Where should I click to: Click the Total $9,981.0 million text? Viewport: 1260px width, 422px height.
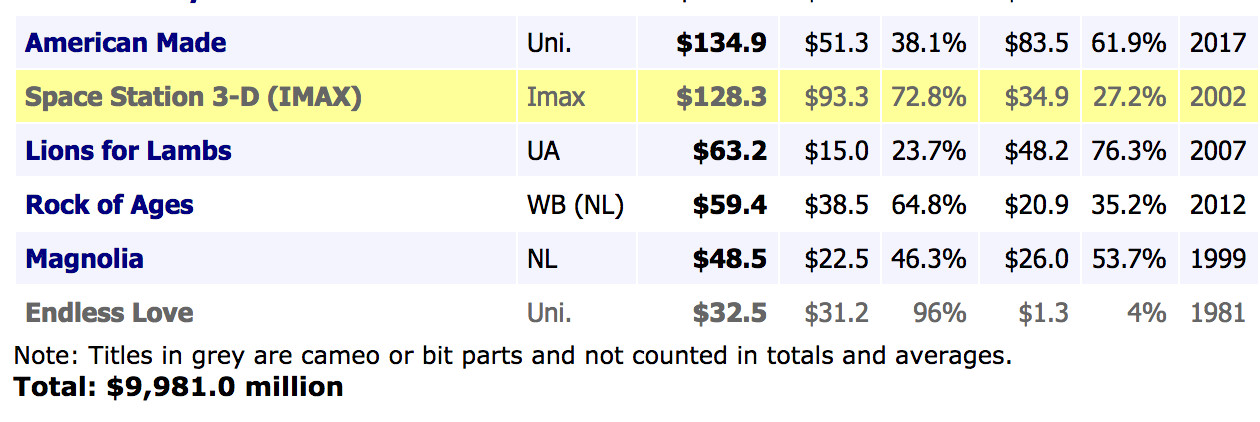[x=179, y=387]
